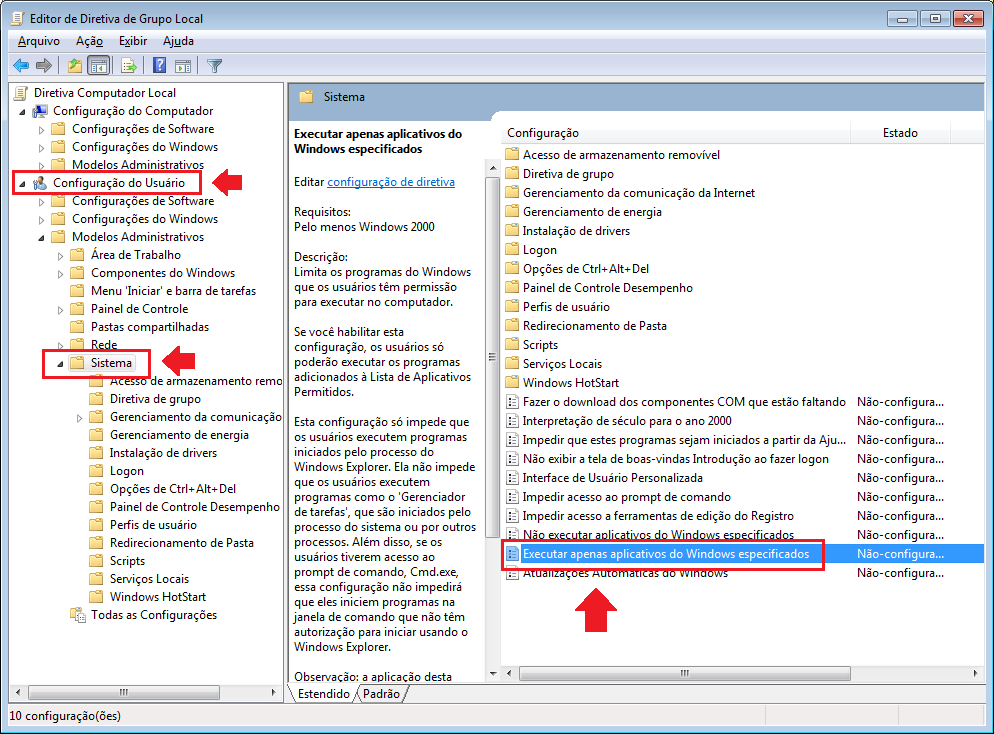The image size is (994, 734).
Task: Select 'Não exibir a tela de boas-vindas Introdução ao fazer logon'
Action: (x=676, y=459)
